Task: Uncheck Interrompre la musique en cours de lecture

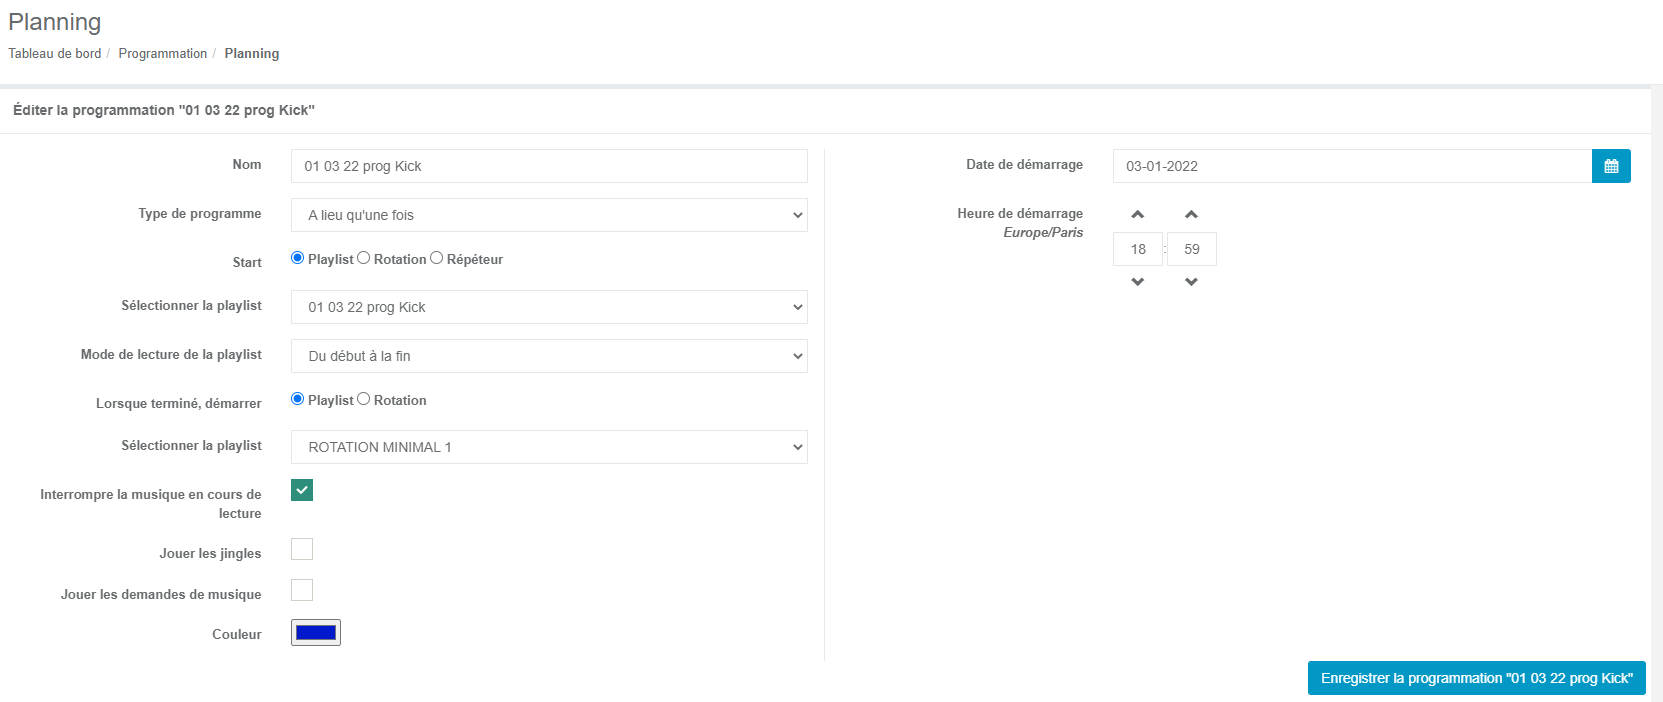Action: (x=302, y=490)
